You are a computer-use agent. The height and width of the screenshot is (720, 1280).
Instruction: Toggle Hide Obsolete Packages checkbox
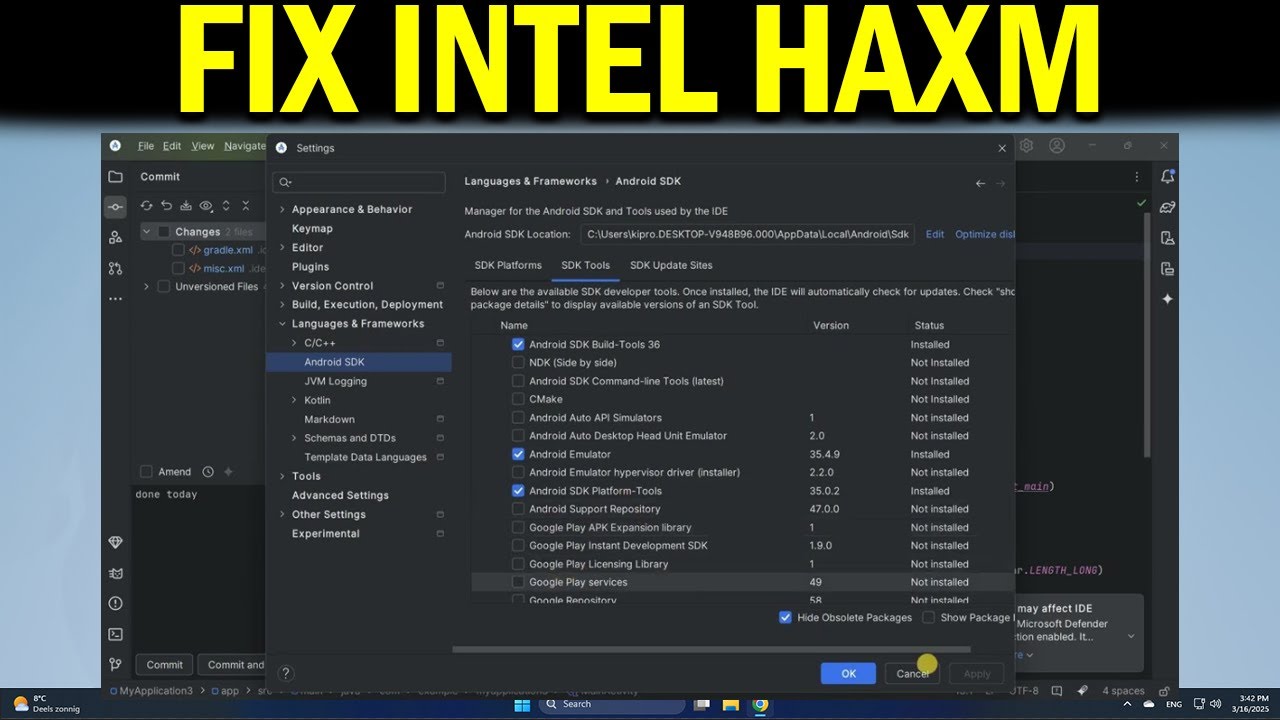(785, 617)
